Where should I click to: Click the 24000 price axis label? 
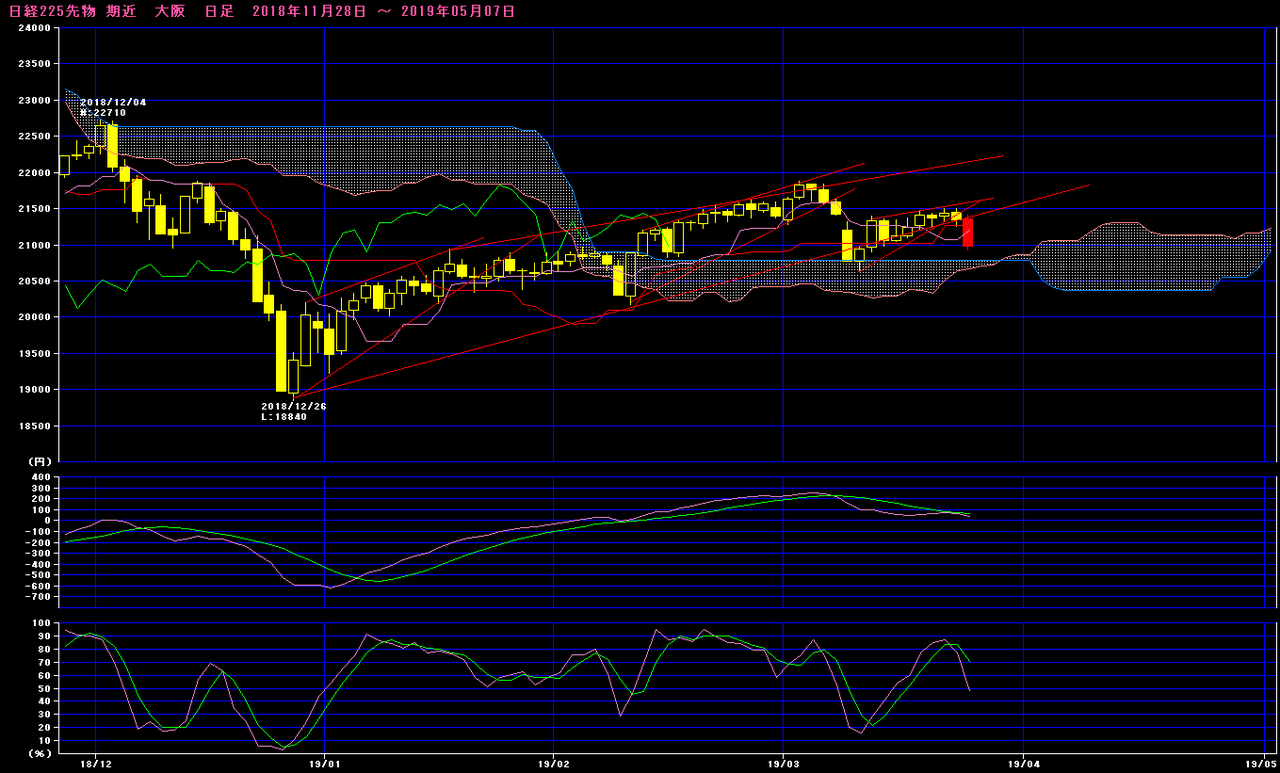pyautogui.click(x=35, y=29)
